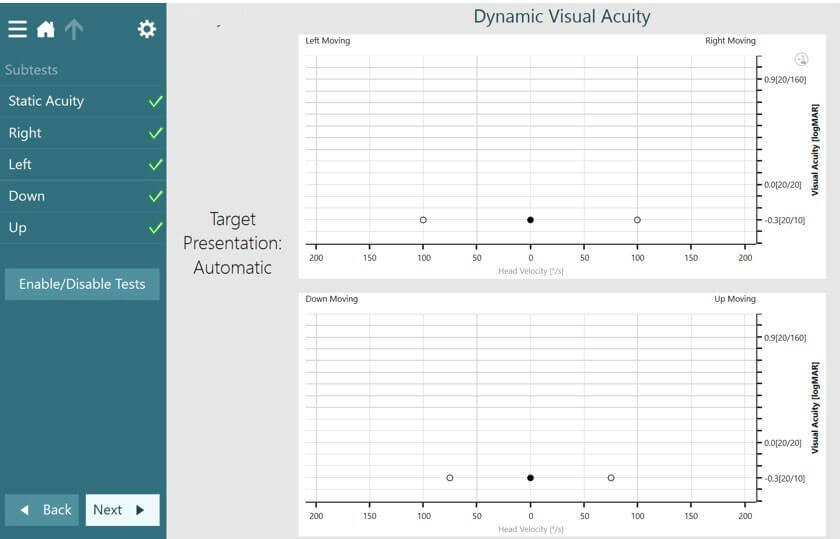
Task: Click the Right Moving data point at 100 °/s
Action: 637,220
